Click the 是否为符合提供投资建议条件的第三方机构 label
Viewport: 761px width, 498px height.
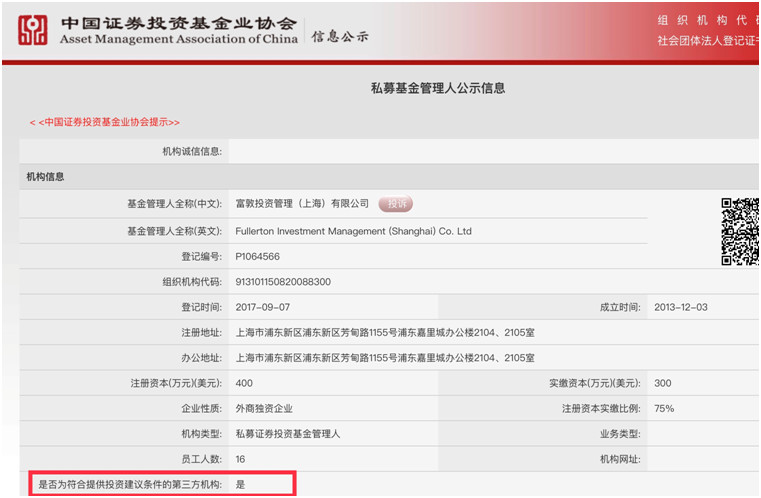[x=130, y=484]
